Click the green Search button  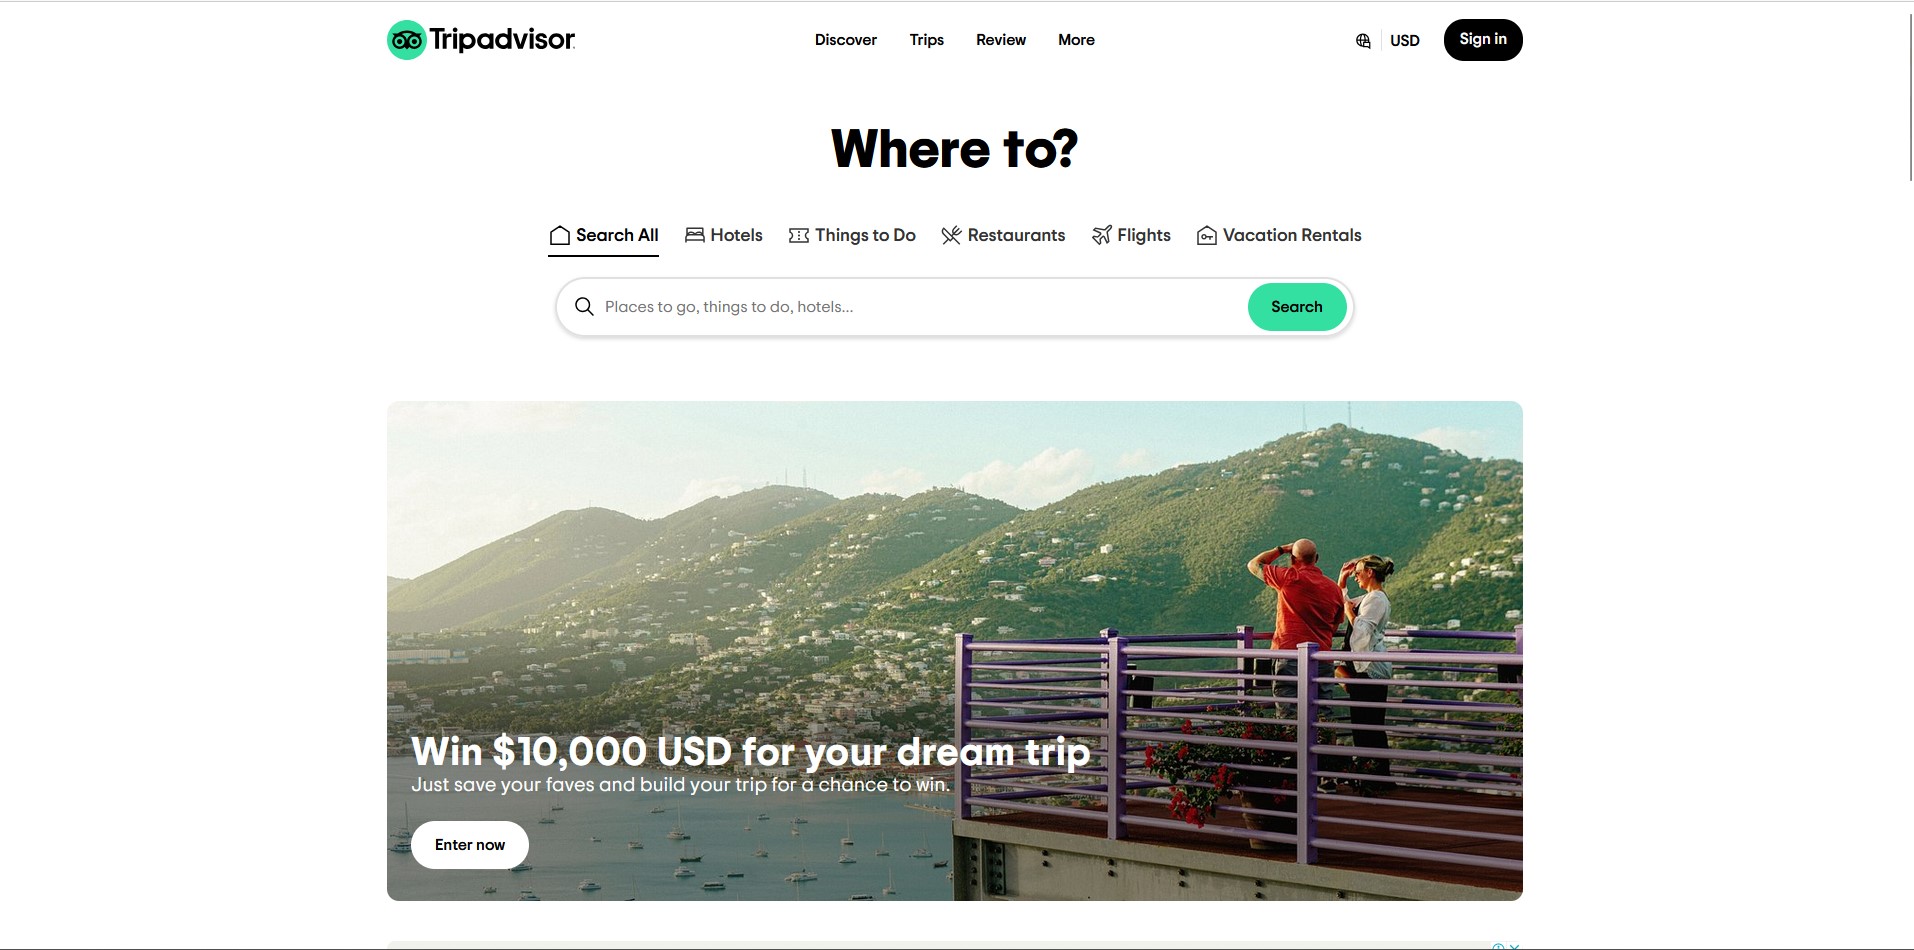[1297, 307]
